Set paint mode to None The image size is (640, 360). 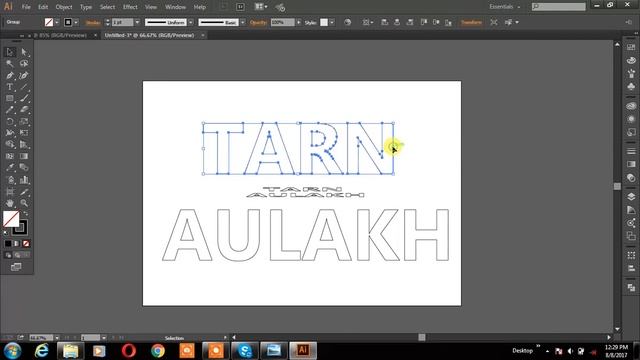coord(26,244)
